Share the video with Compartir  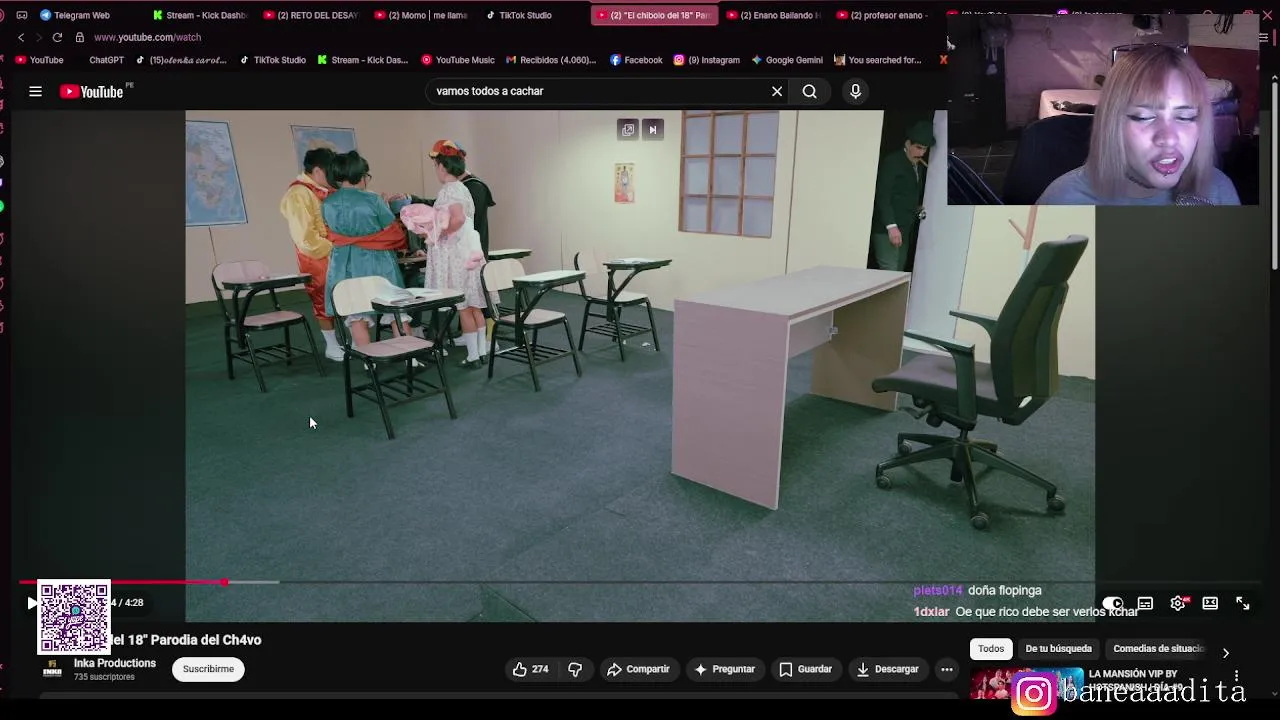click(638, 669)
